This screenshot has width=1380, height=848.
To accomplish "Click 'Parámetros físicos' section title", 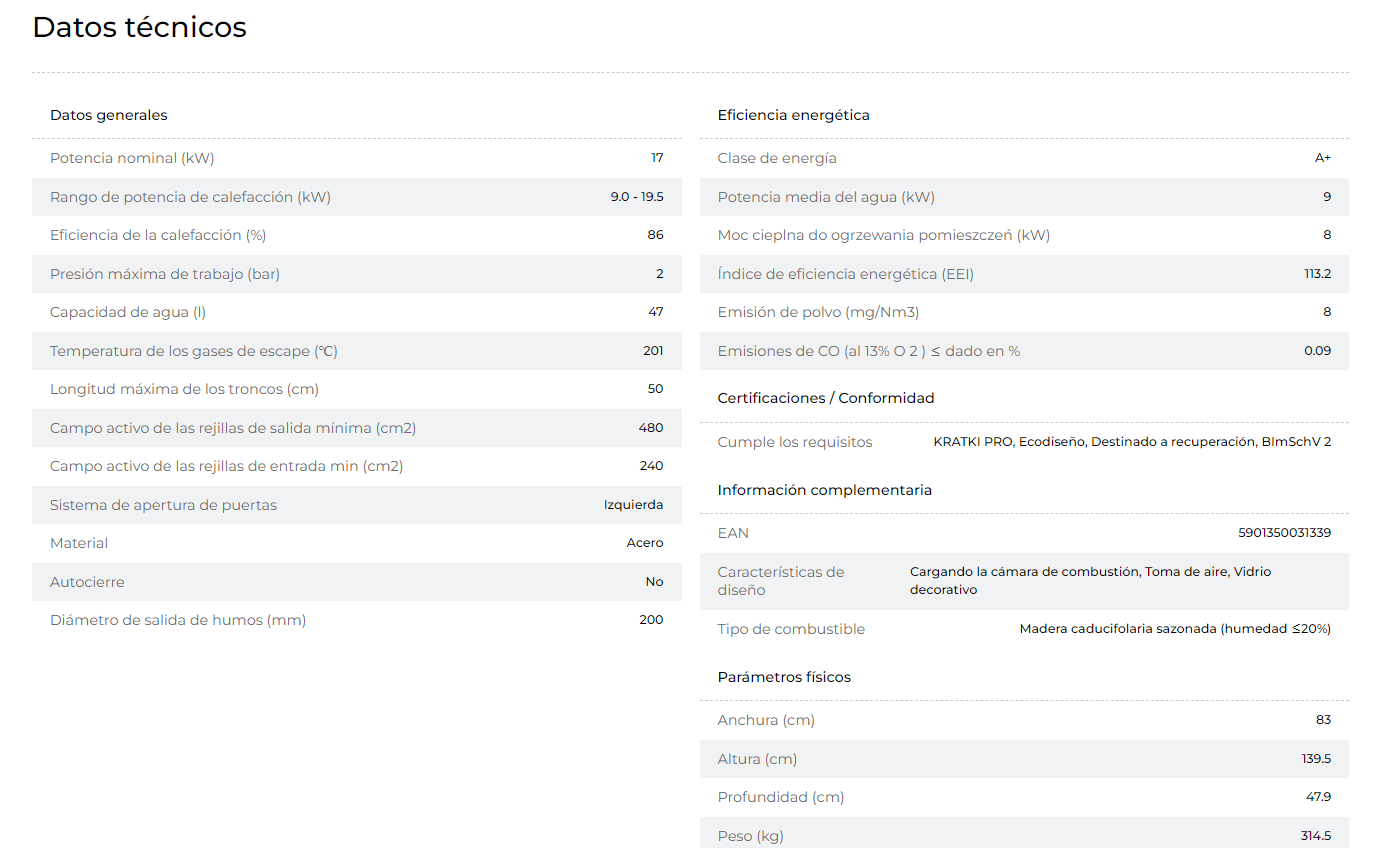I will tap(784, 677).
